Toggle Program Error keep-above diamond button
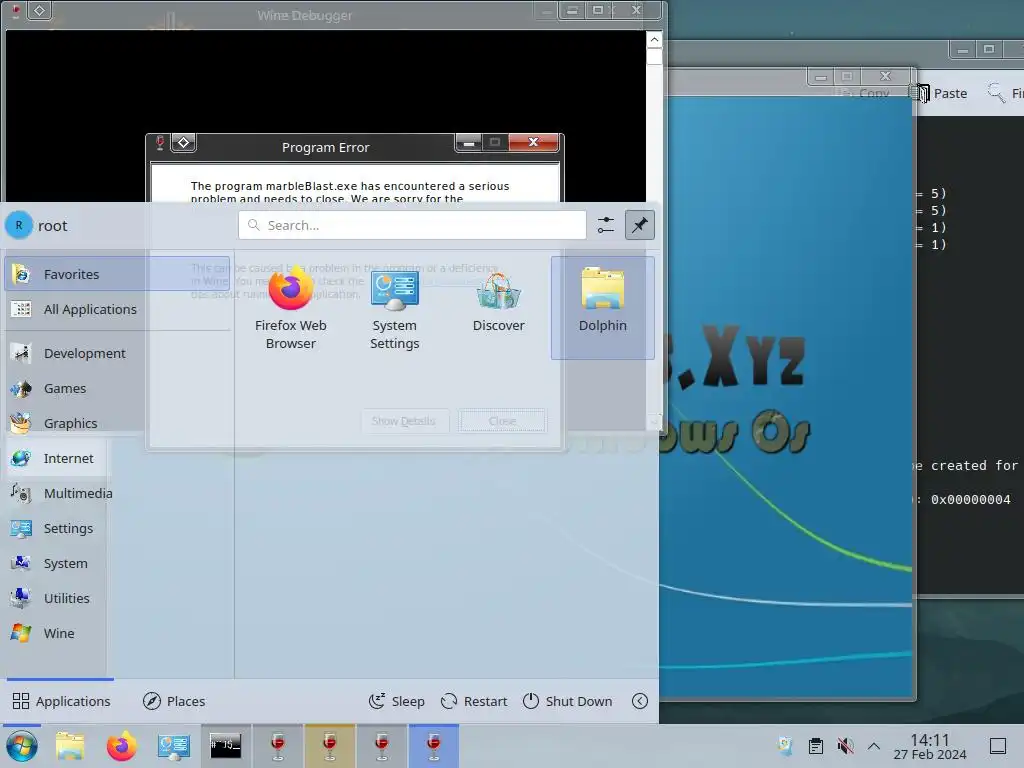The width and height of the screenshot is (1024, 768). 184,142
